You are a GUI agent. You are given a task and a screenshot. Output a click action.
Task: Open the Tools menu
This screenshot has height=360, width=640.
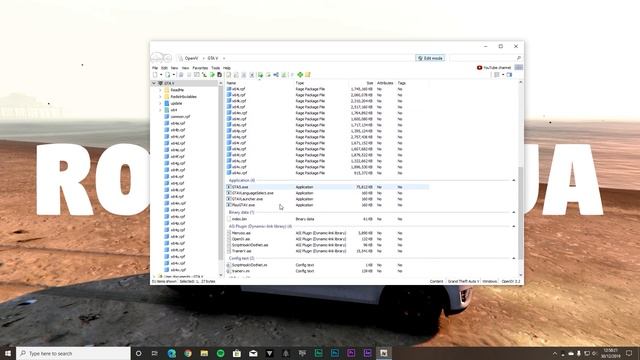[x=216, y=68]
